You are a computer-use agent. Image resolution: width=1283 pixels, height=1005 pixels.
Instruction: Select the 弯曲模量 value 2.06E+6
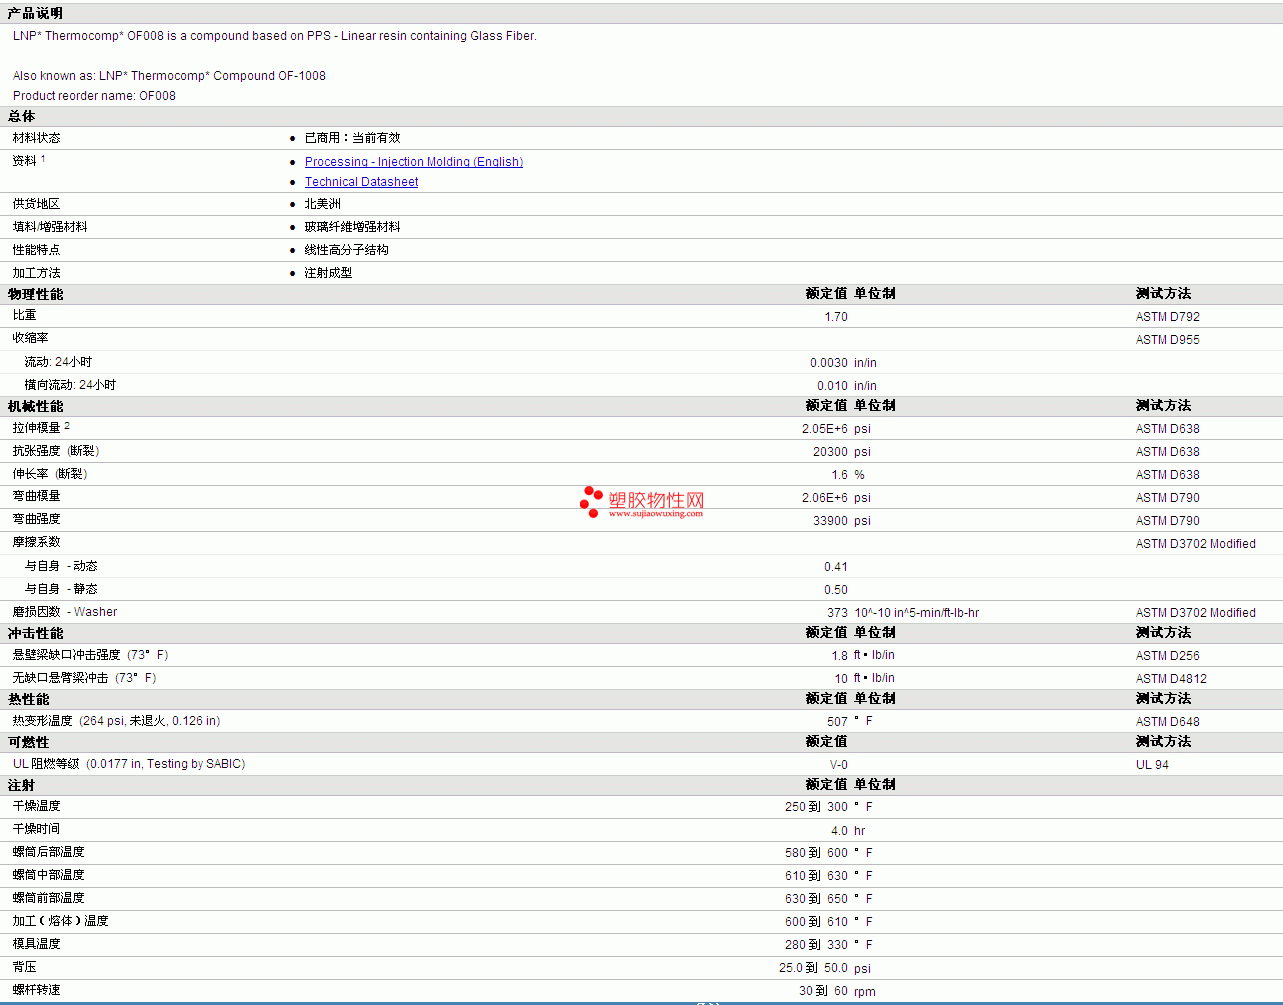825,498
